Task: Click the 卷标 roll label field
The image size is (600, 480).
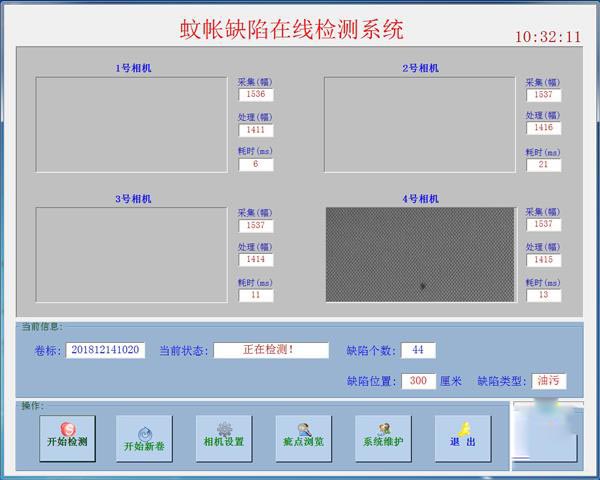Action: pos(105,350)
